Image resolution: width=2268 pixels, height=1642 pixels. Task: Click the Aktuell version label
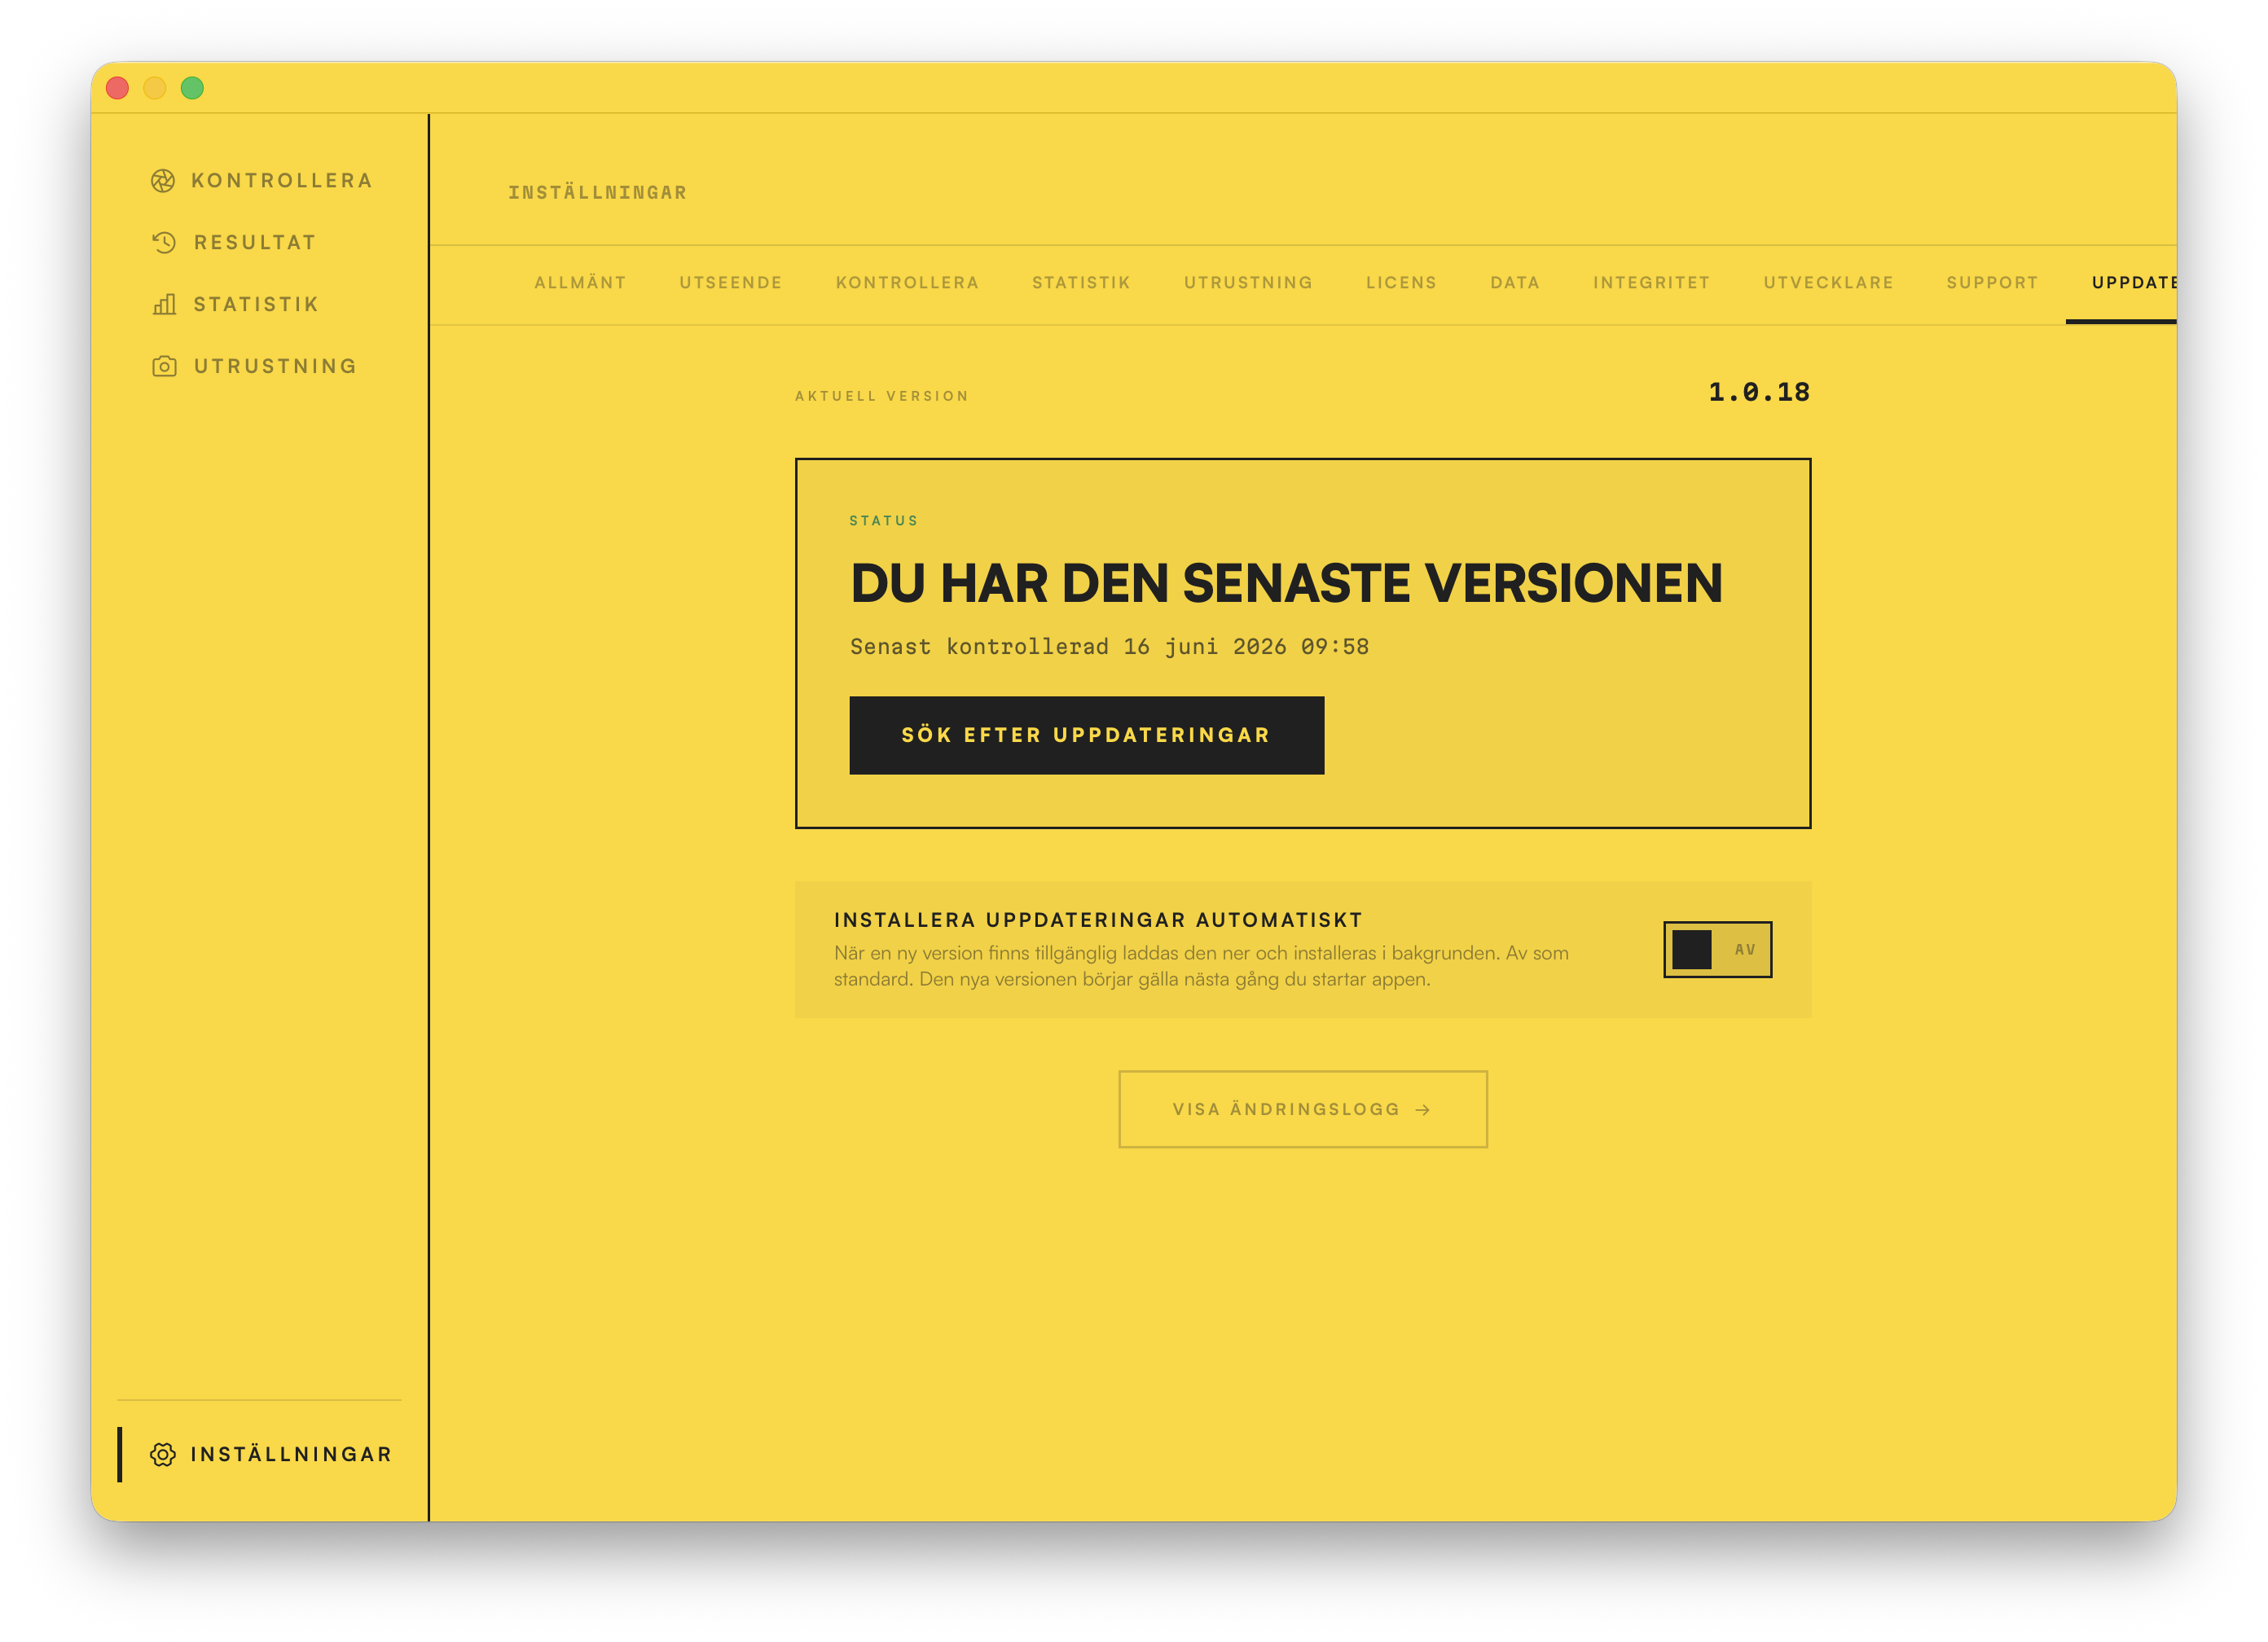click(882, 396)
